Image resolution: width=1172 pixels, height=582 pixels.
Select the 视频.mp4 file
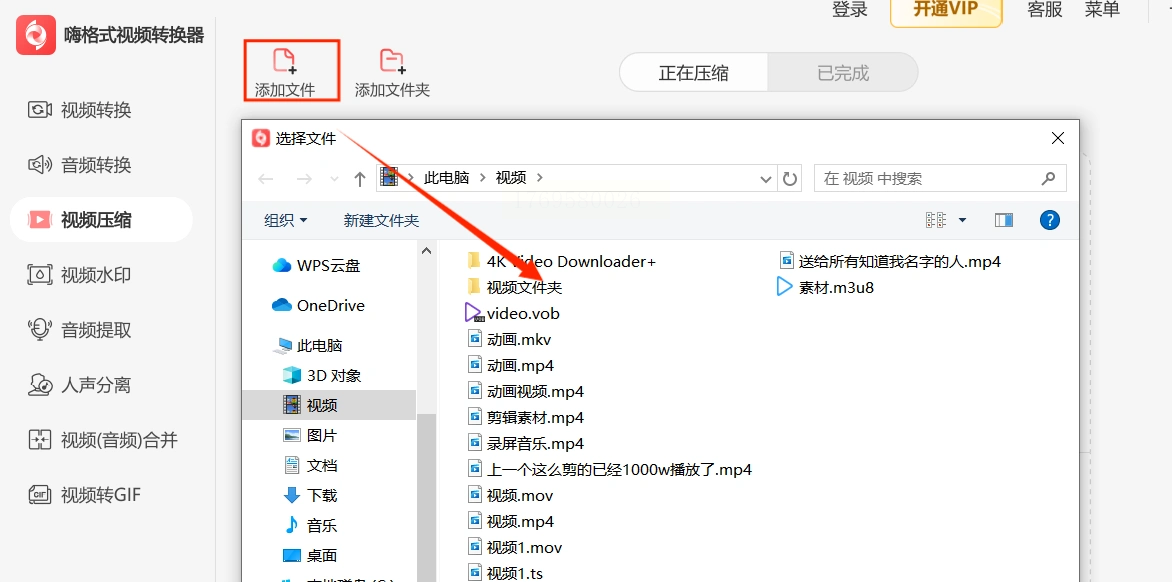pyautogui.click(x=510, y=521)
